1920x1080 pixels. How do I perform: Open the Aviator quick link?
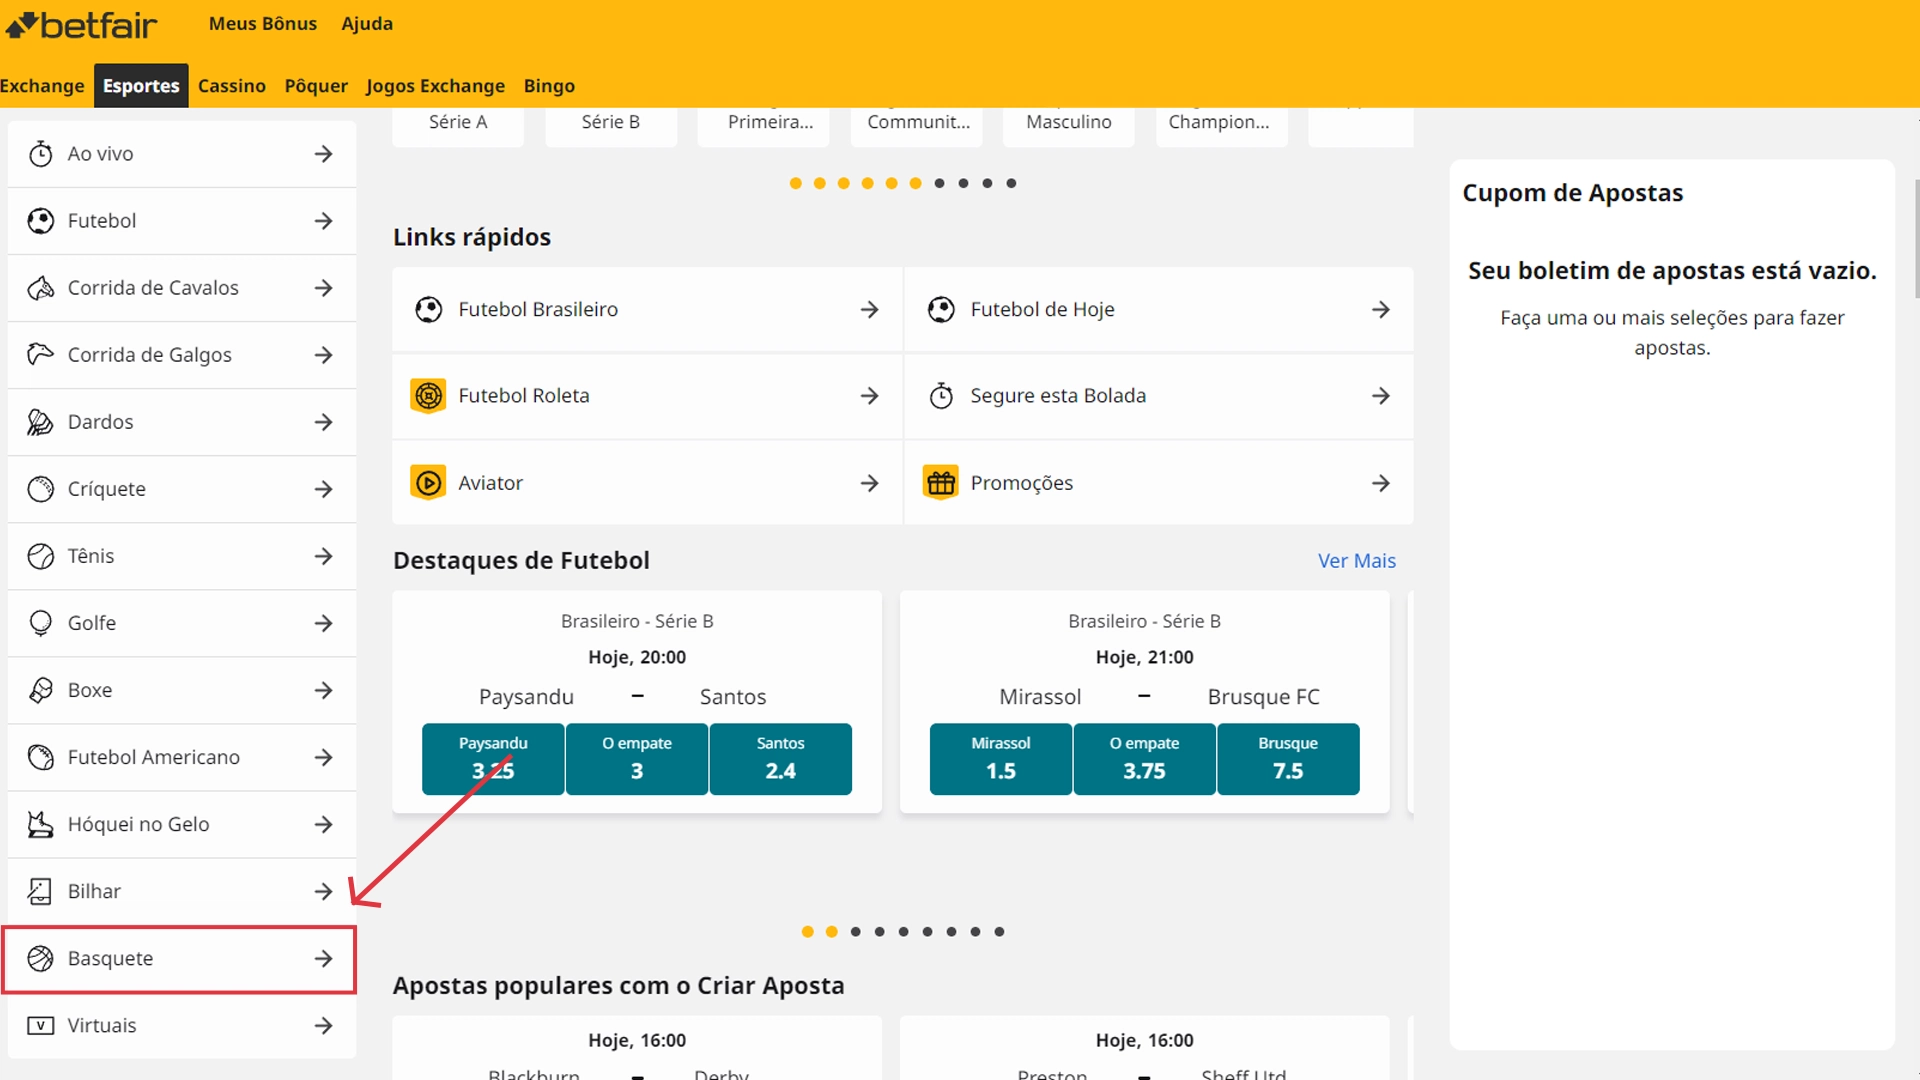pos(648,483)
